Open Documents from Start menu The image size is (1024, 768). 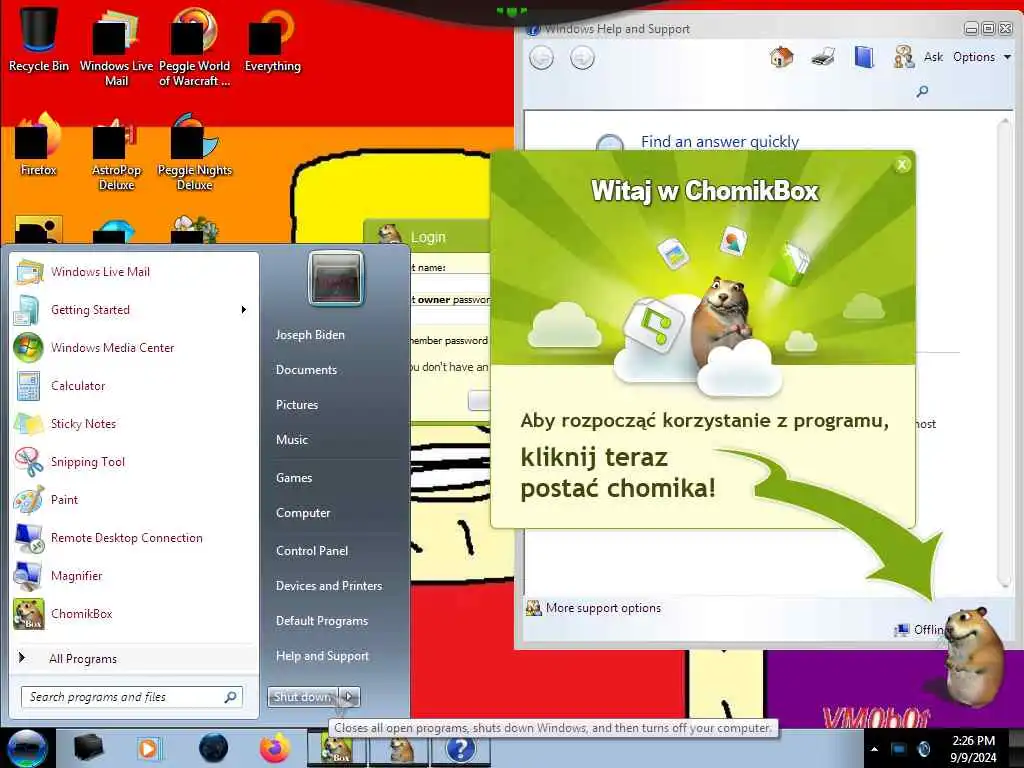pyautogui.click(x=306, y=370)
